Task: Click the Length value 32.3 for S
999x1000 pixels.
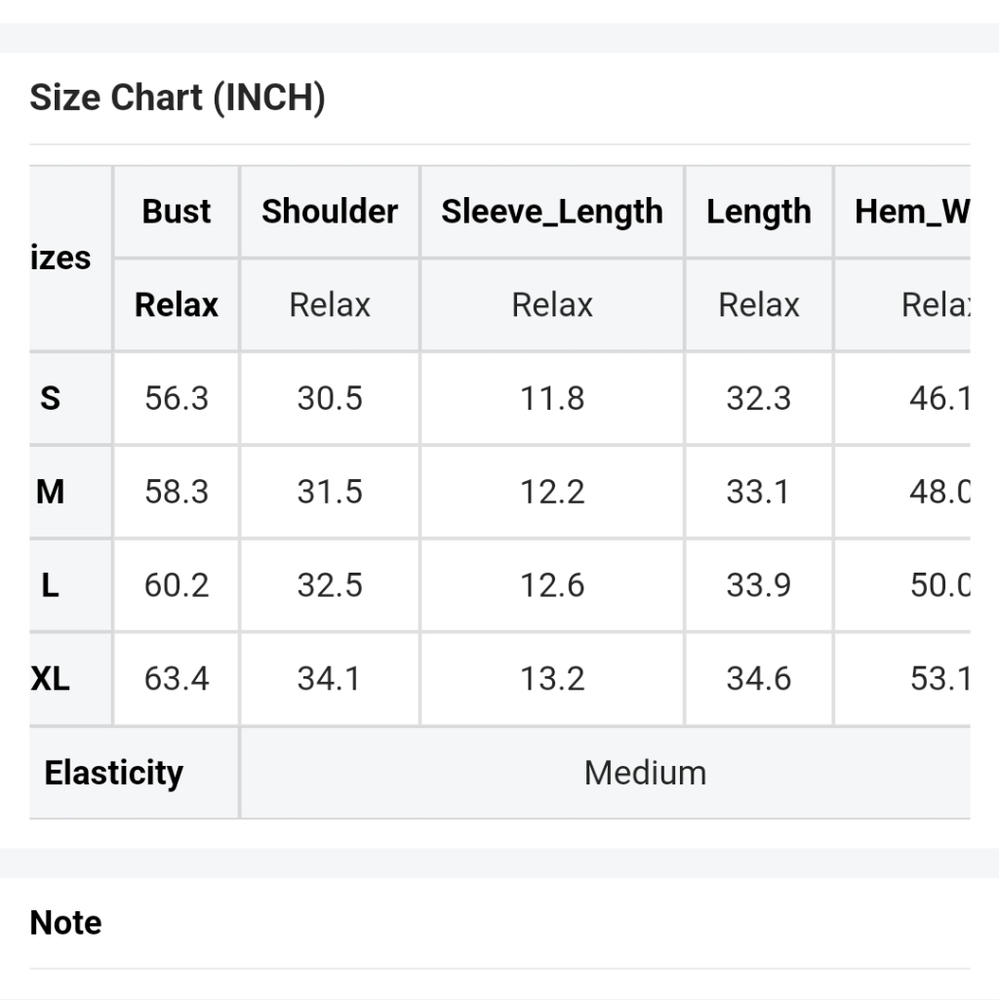Action: [x=759, y=399]
